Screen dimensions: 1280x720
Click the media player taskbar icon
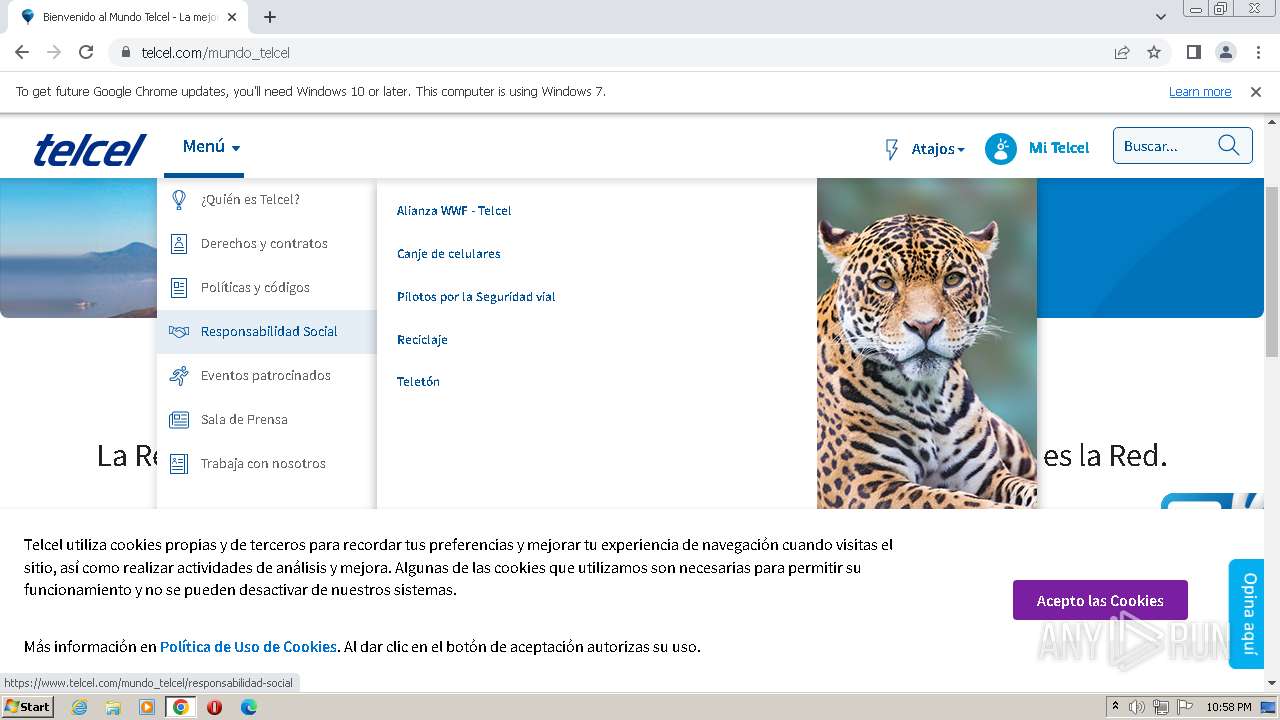coord(147,707)
